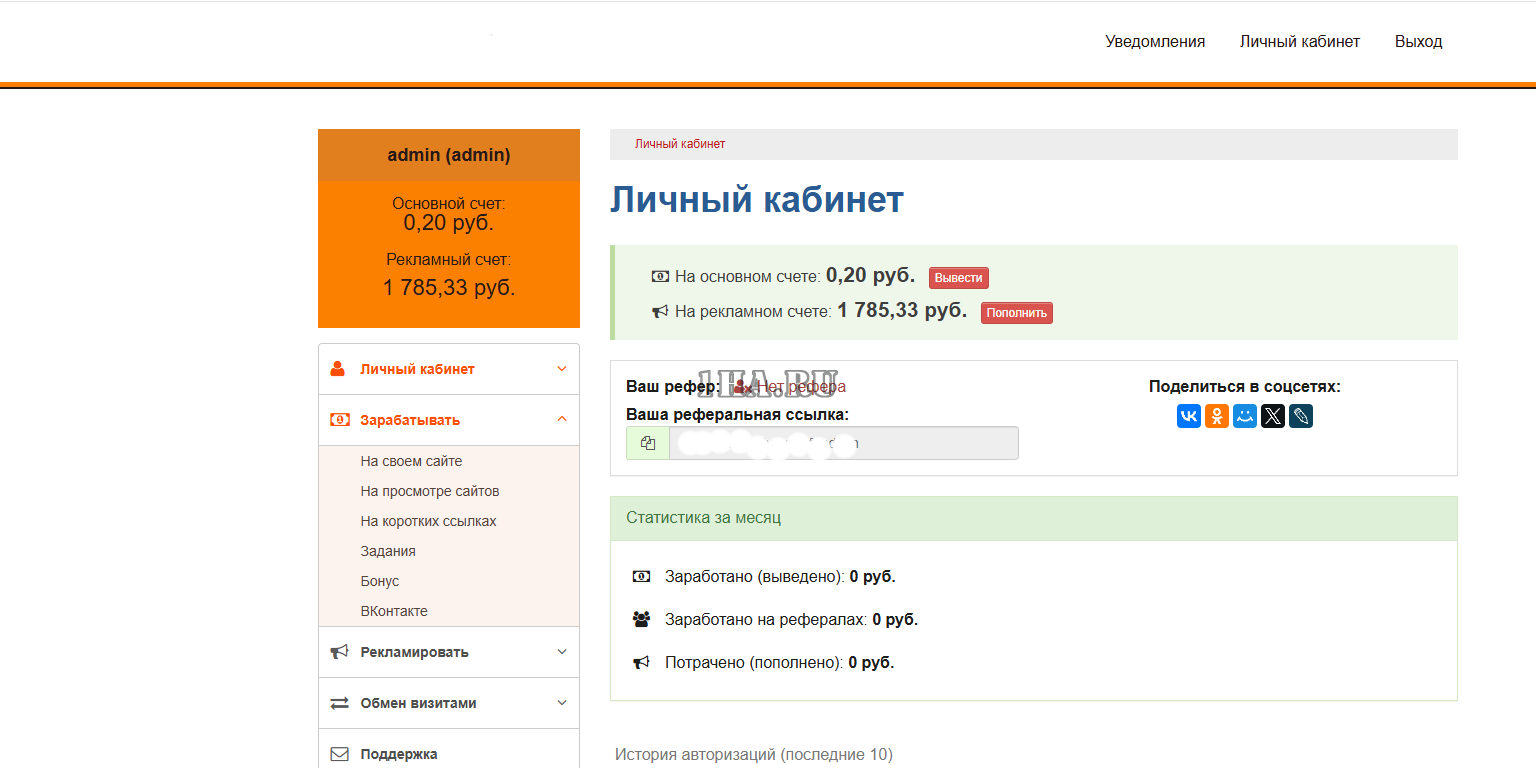Collapse the Зарабатывать section chevron
1536x768 pixels.
coord(561,420)
